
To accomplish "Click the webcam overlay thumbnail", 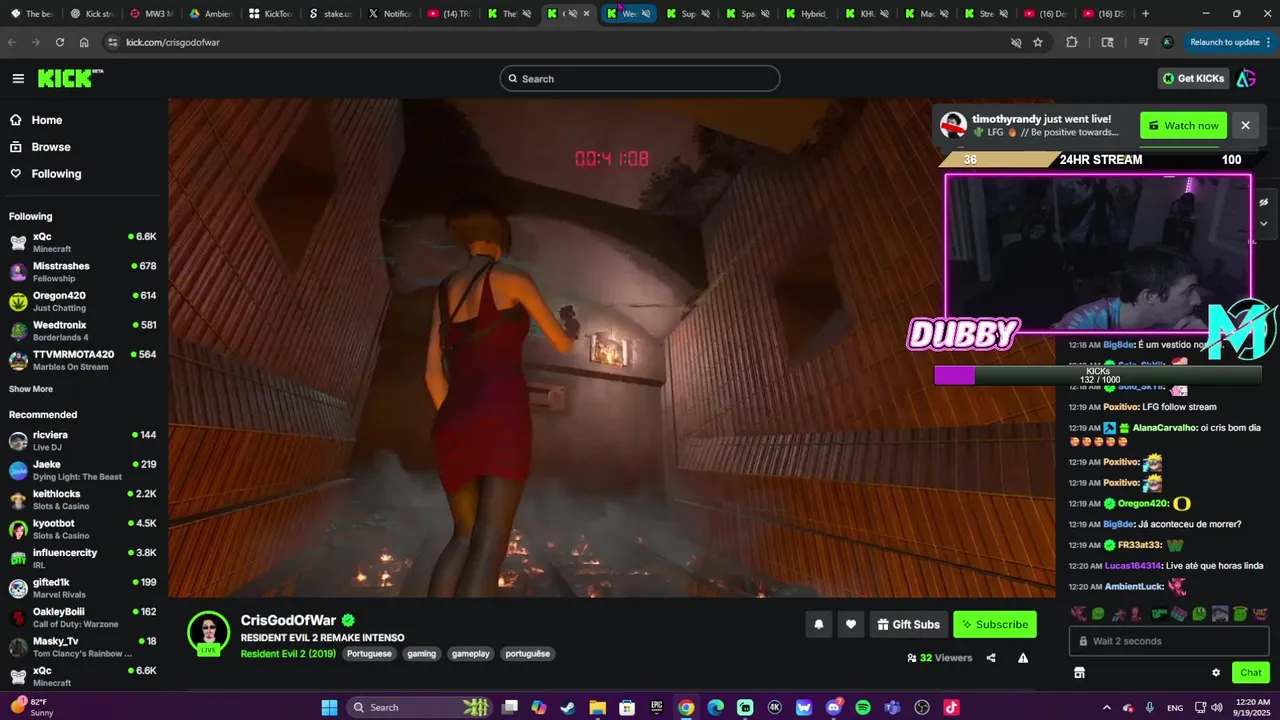I will (1098, 253).
